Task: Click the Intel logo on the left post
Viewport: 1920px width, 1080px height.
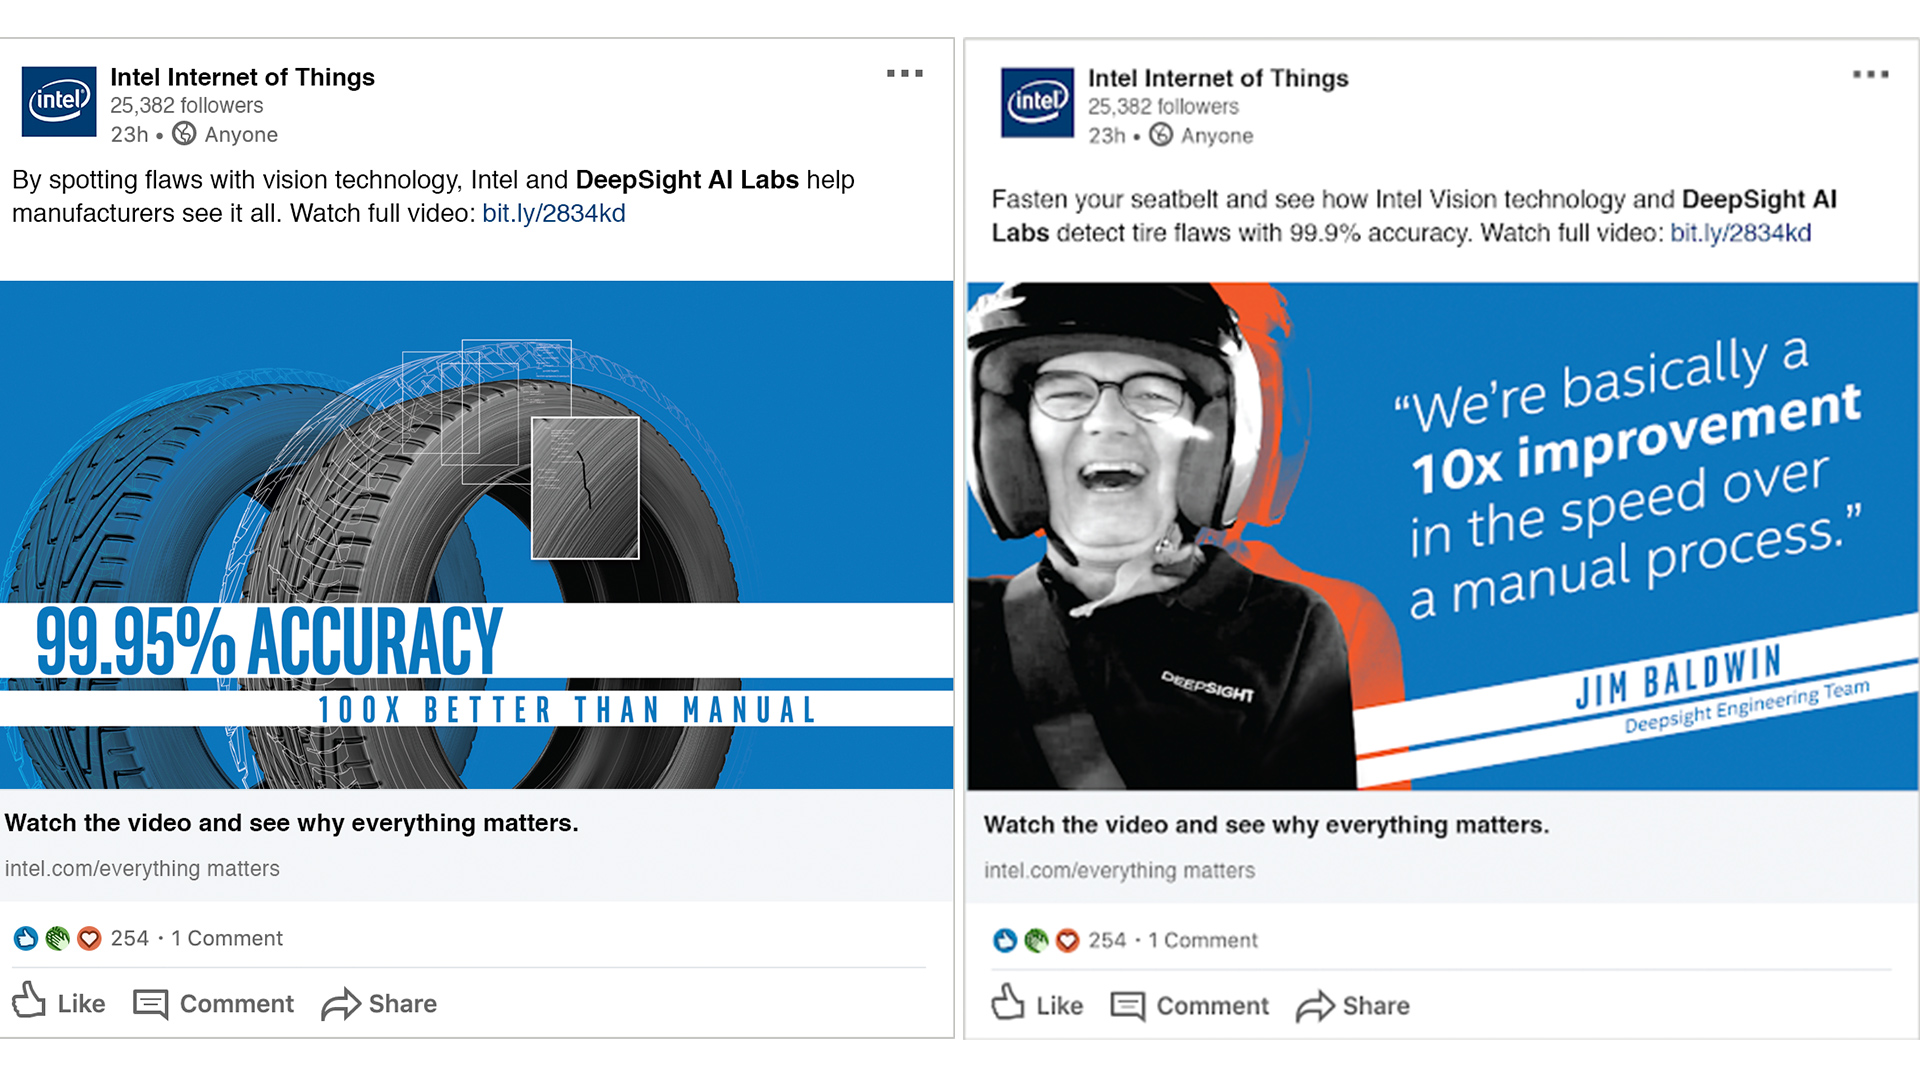Action: point(59,101)
